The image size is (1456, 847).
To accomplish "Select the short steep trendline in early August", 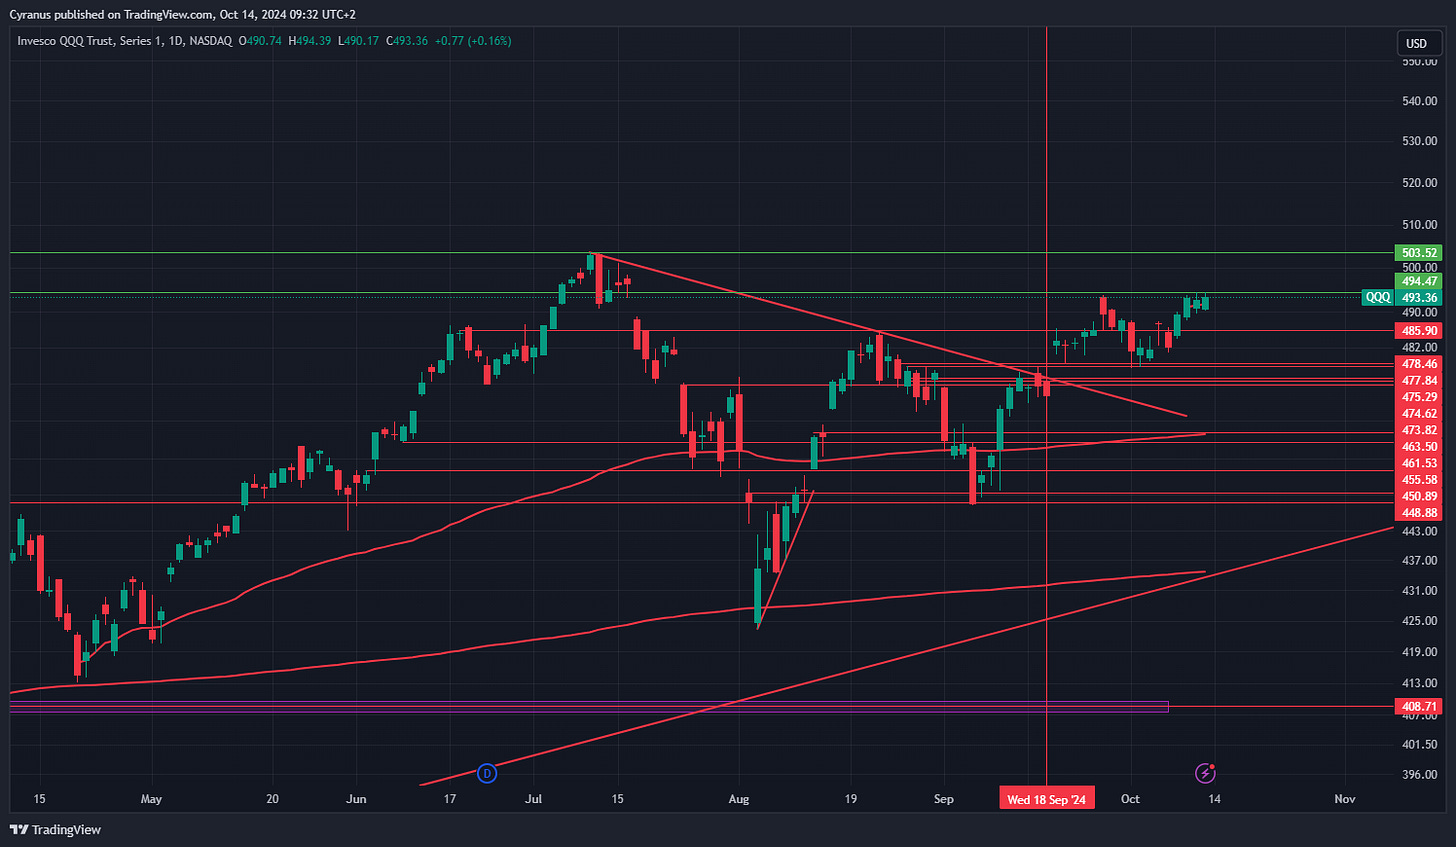I will pyautogui.click(x=786, y=559).
